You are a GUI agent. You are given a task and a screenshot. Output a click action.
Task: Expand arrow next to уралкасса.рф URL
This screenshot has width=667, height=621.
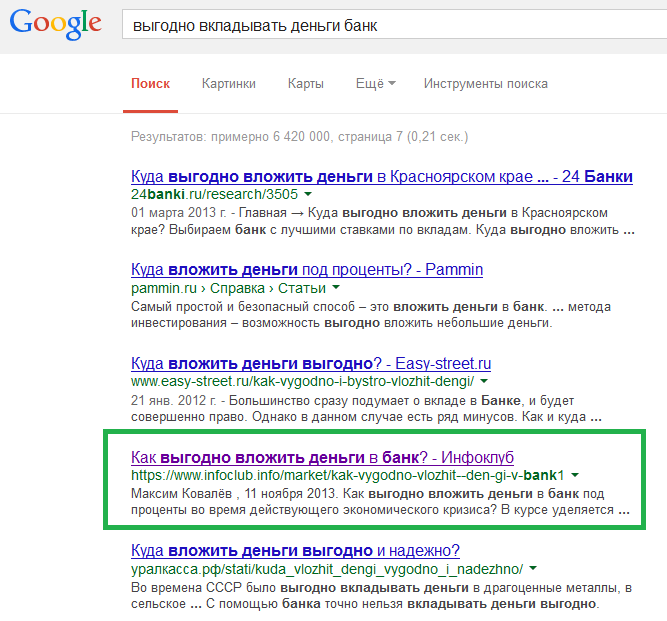pyautogui.click(x=533, y=568)
